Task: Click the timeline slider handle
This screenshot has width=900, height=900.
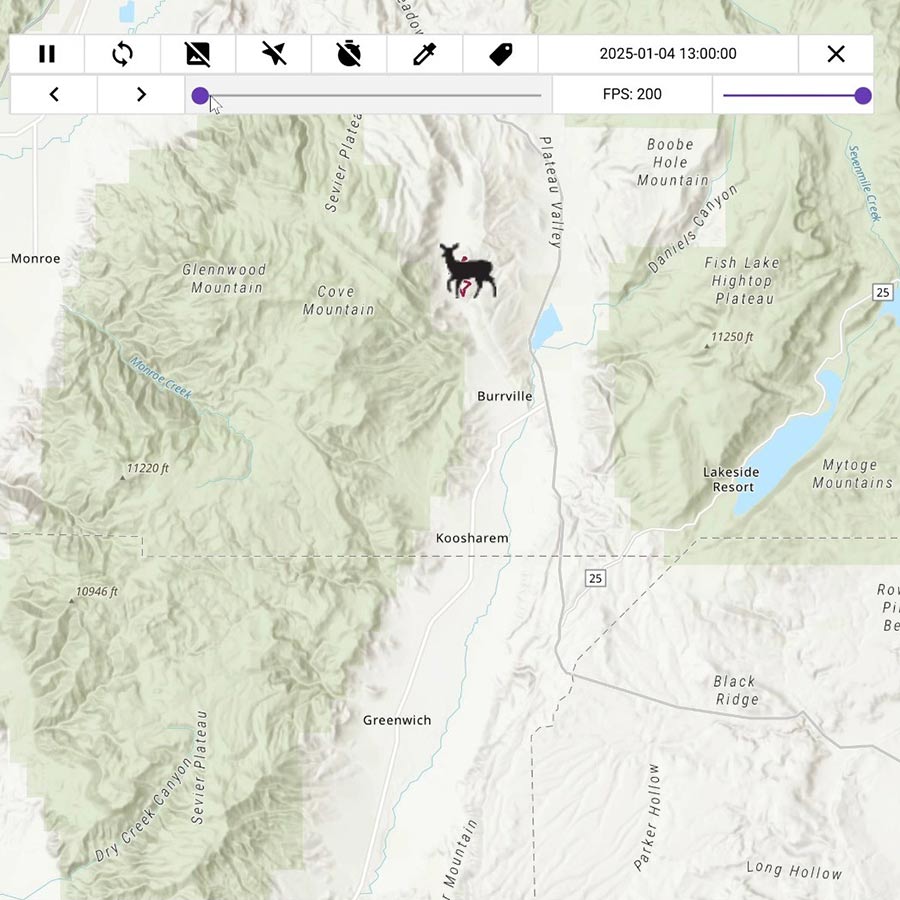Action: 200,96
